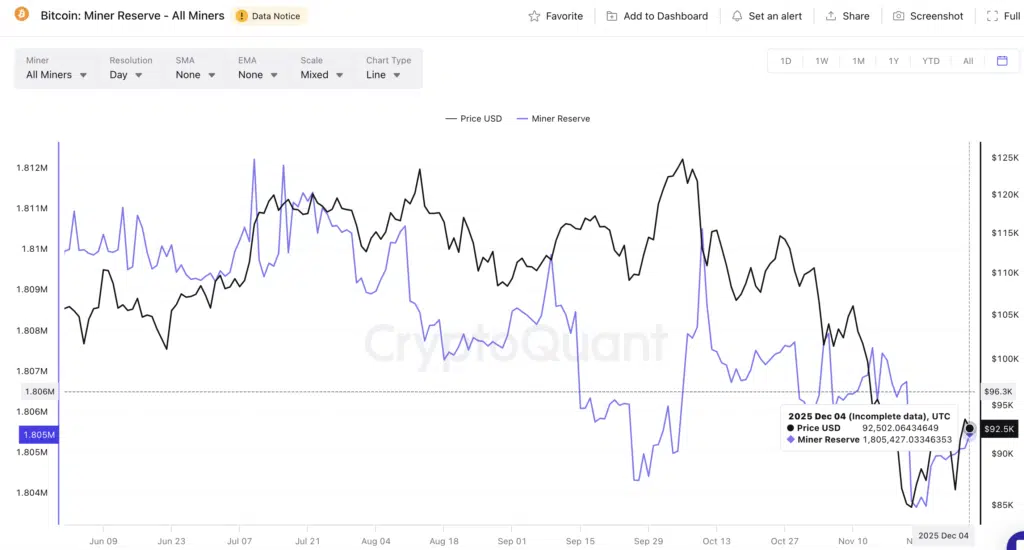Open the calendar date picker icon
The height and width of the screenshot is (550, 1024).
click(x=1002, y=61)
